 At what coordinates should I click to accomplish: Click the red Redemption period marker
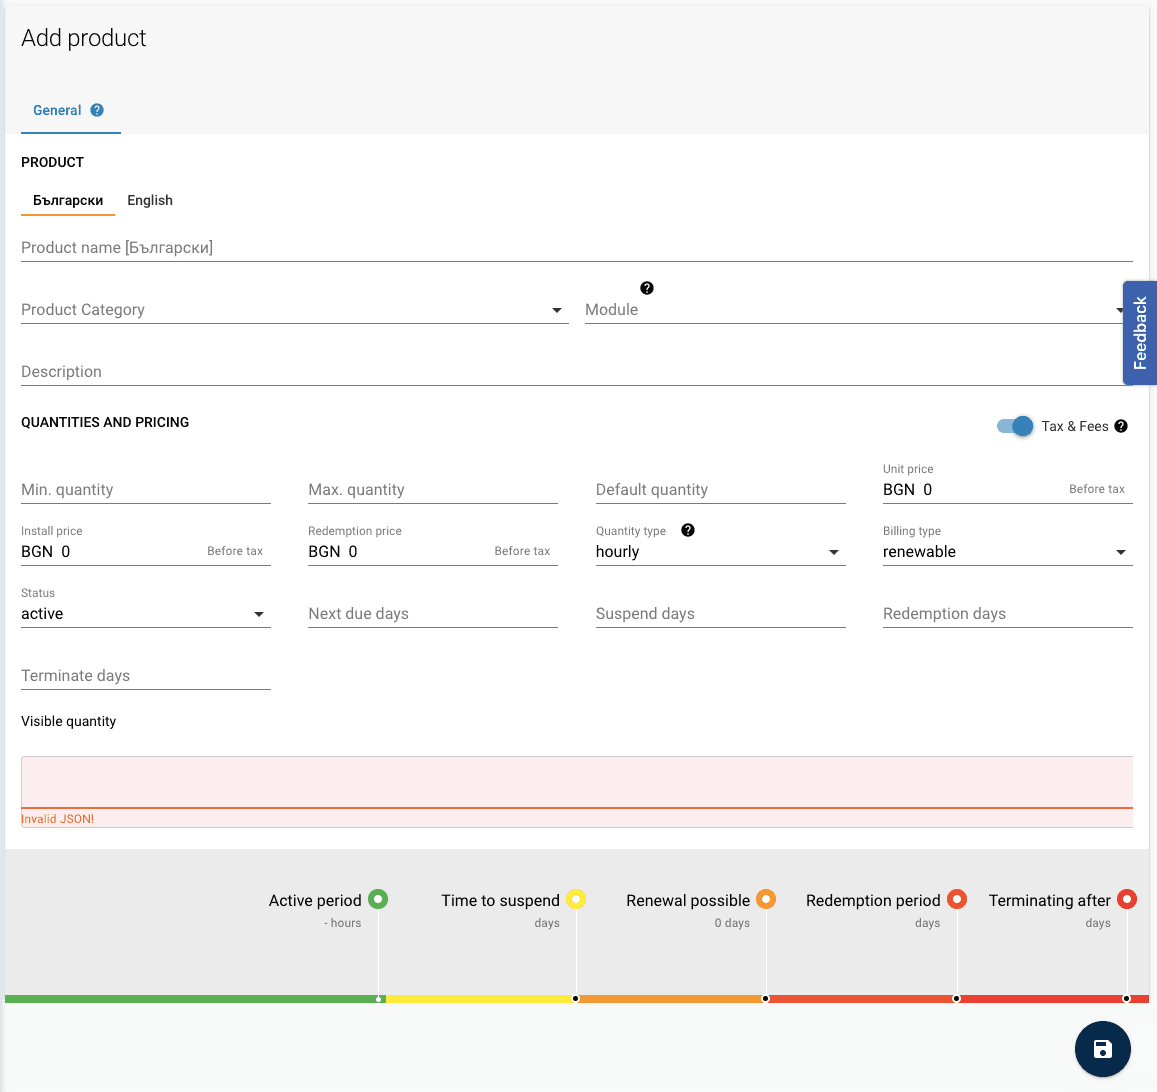point(957,898)
